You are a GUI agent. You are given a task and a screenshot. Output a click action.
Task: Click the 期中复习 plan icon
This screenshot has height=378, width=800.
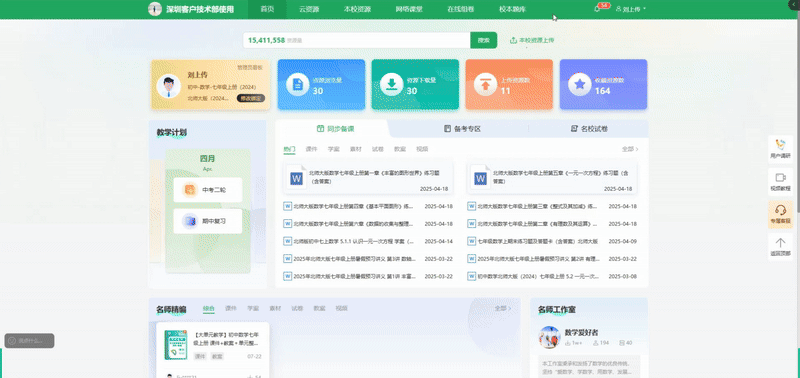tap(190, 221)
